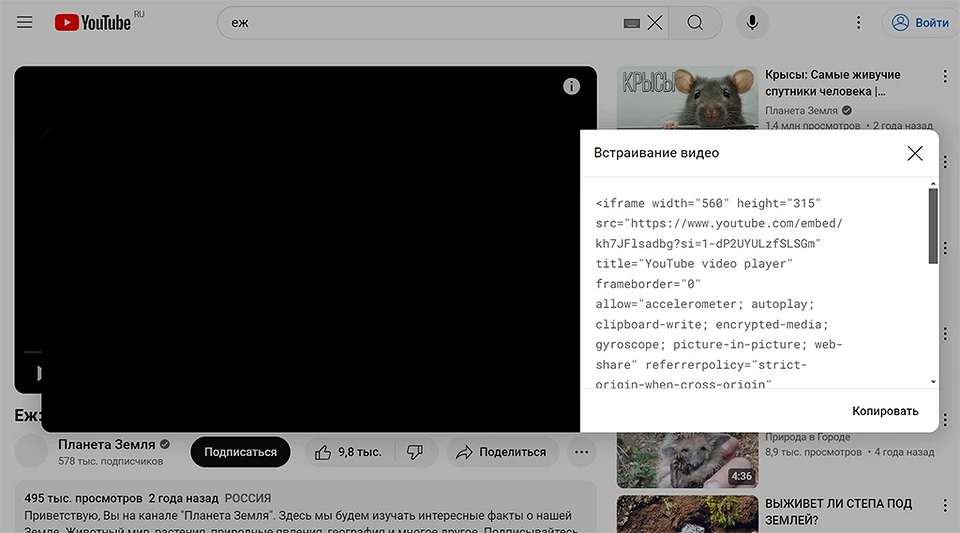This screenshot has height=533, width=960.
Task: Clear the search query with X
Action: 655,23
